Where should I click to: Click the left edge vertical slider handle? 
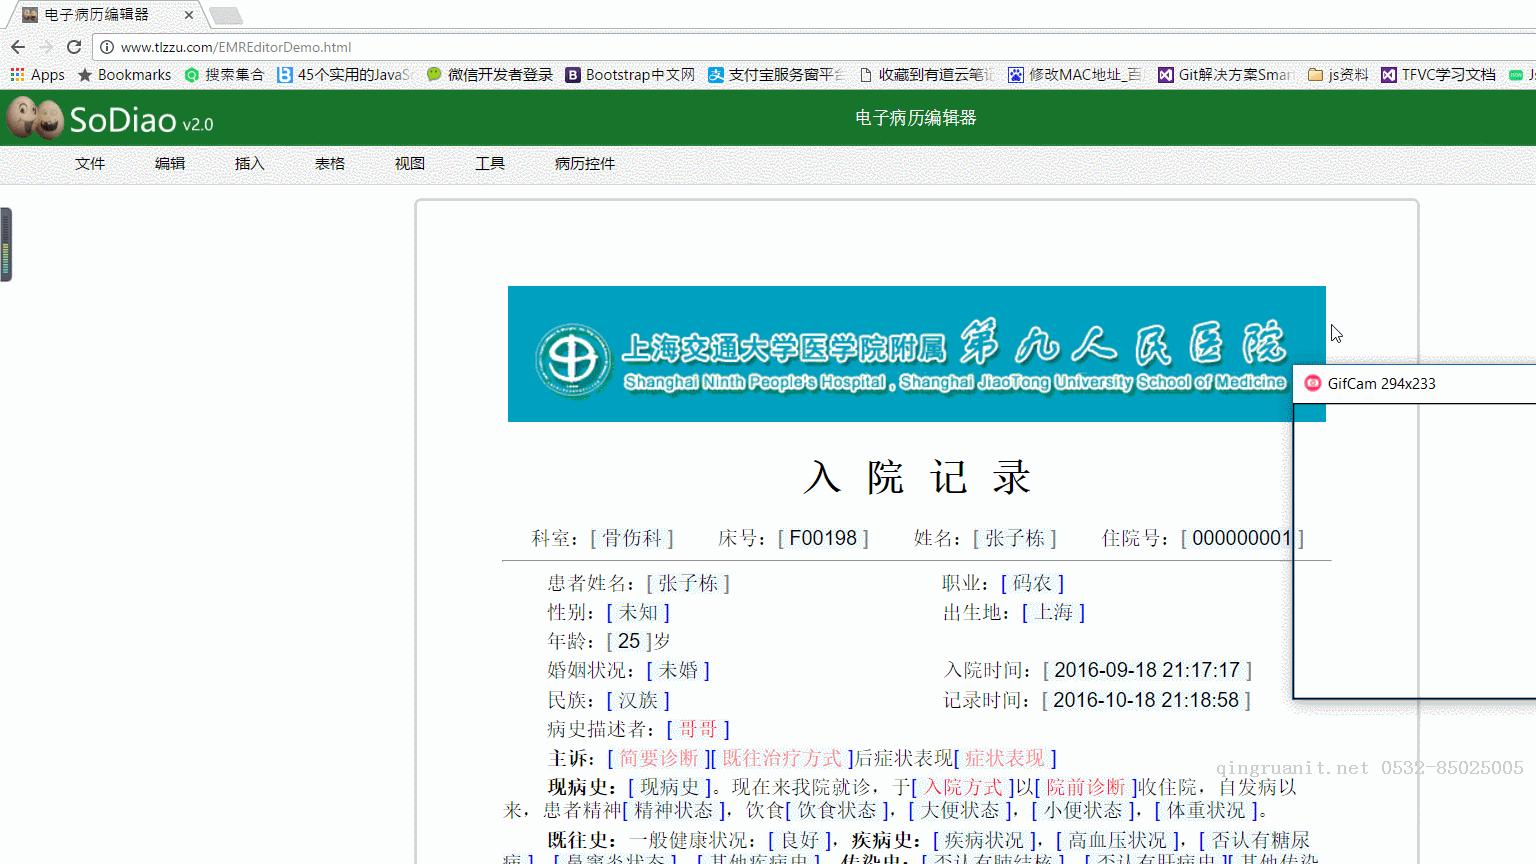click(6, 245)
